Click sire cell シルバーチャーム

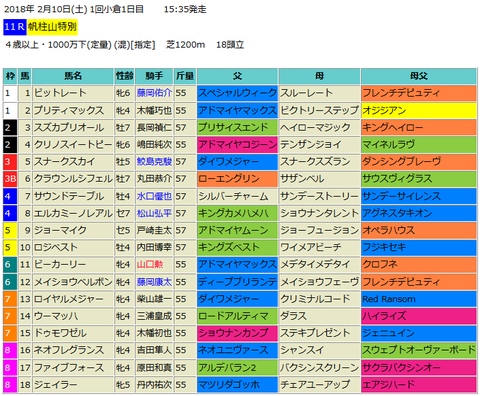pyautogui.click(x=237, y=196)
